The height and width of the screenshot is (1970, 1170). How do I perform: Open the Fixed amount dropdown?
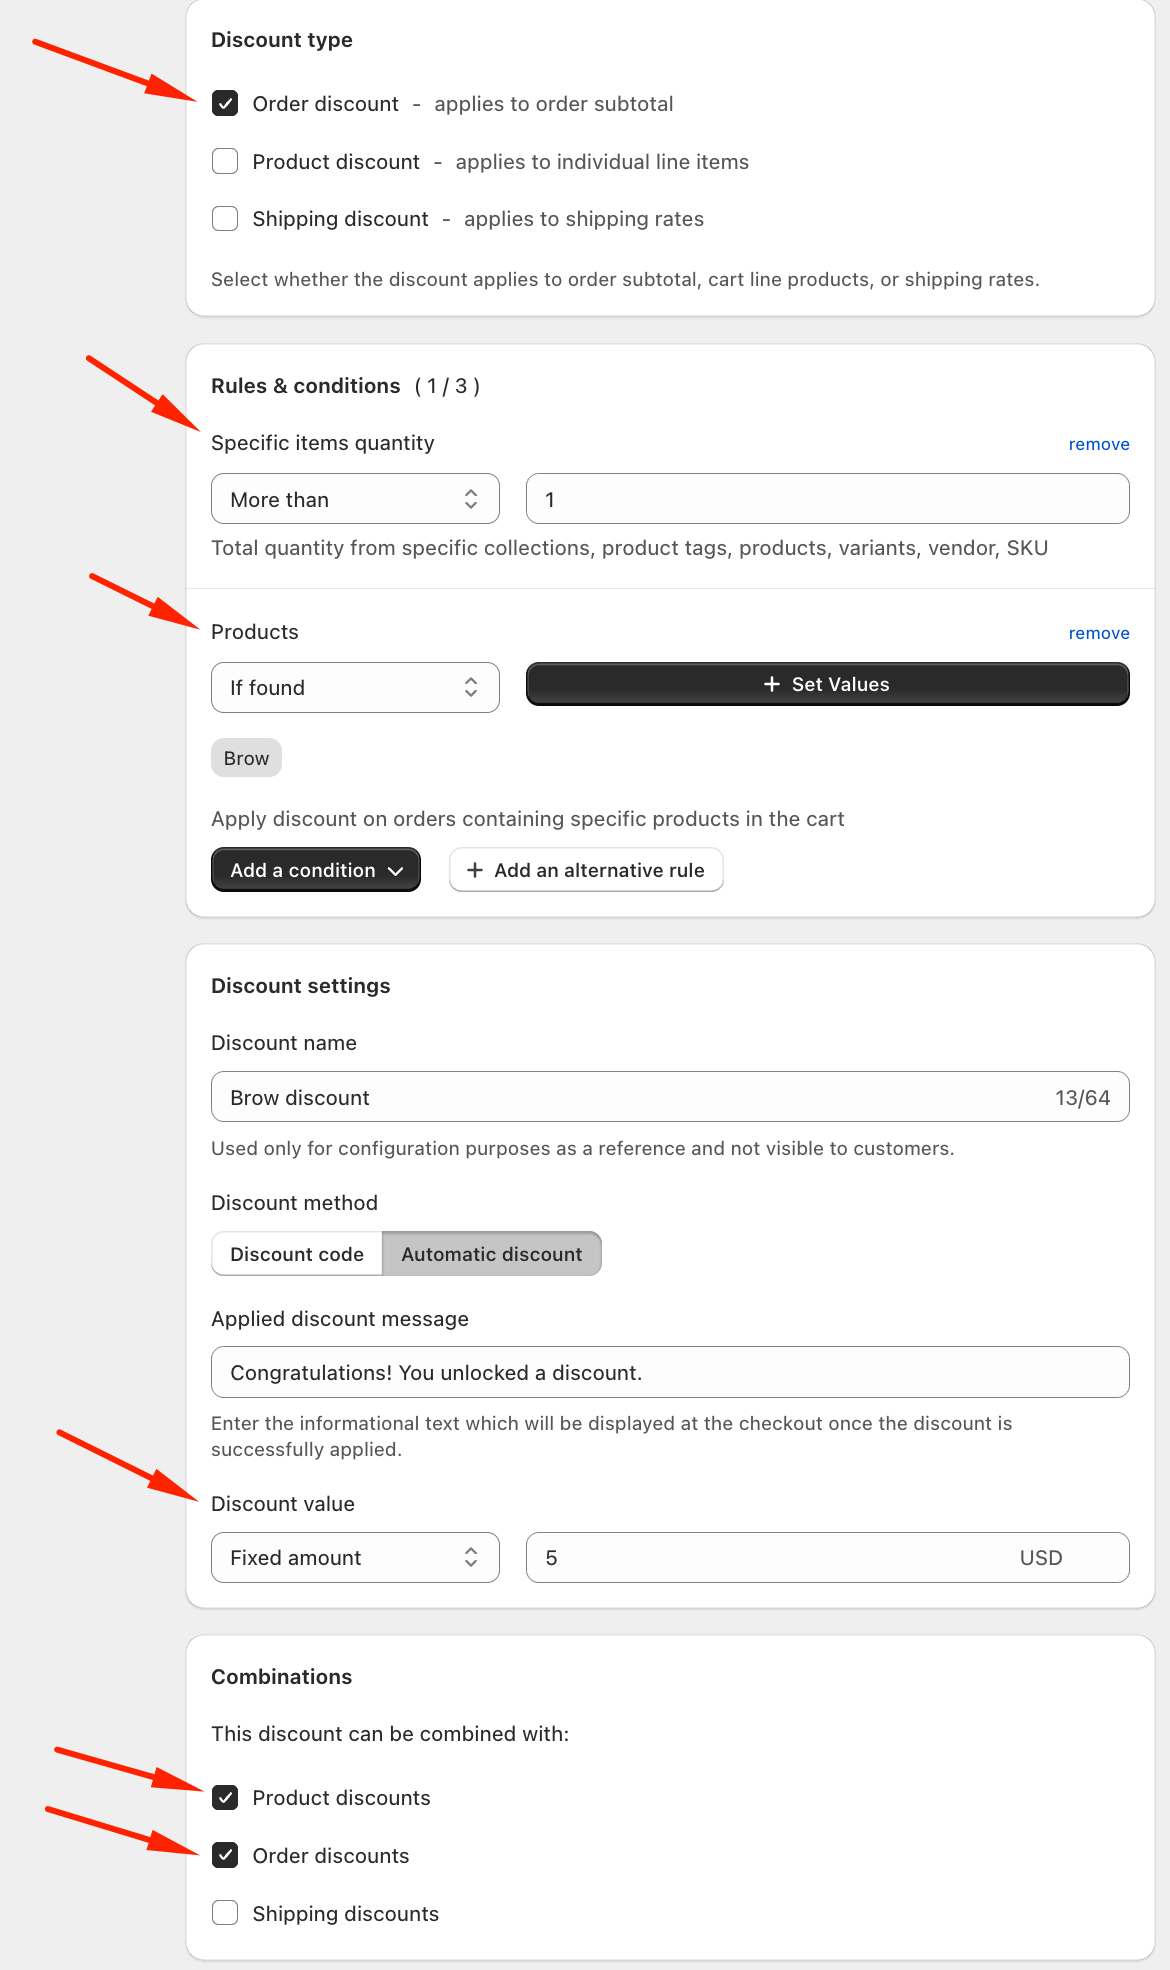pyautogui.click(x=355, y=1558)
